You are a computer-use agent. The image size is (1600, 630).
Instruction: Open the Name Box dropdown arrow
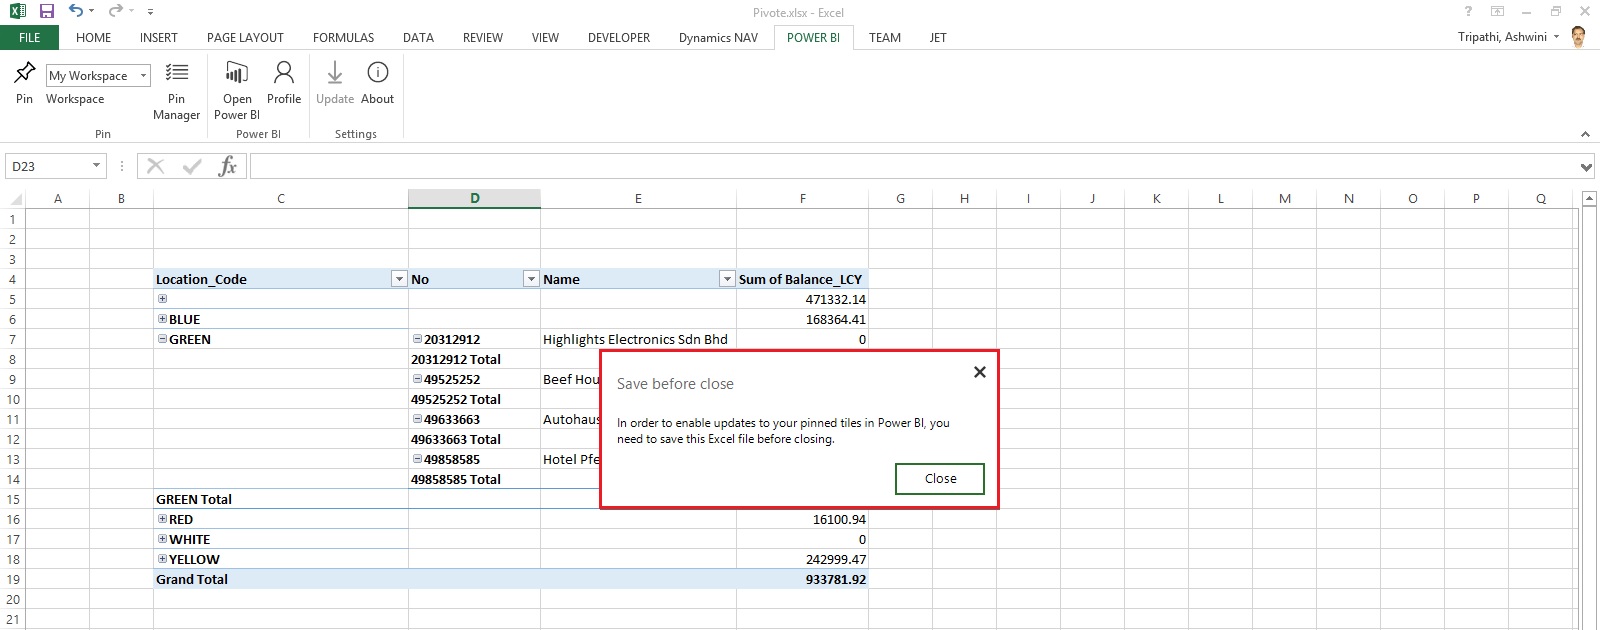[96, 166]
